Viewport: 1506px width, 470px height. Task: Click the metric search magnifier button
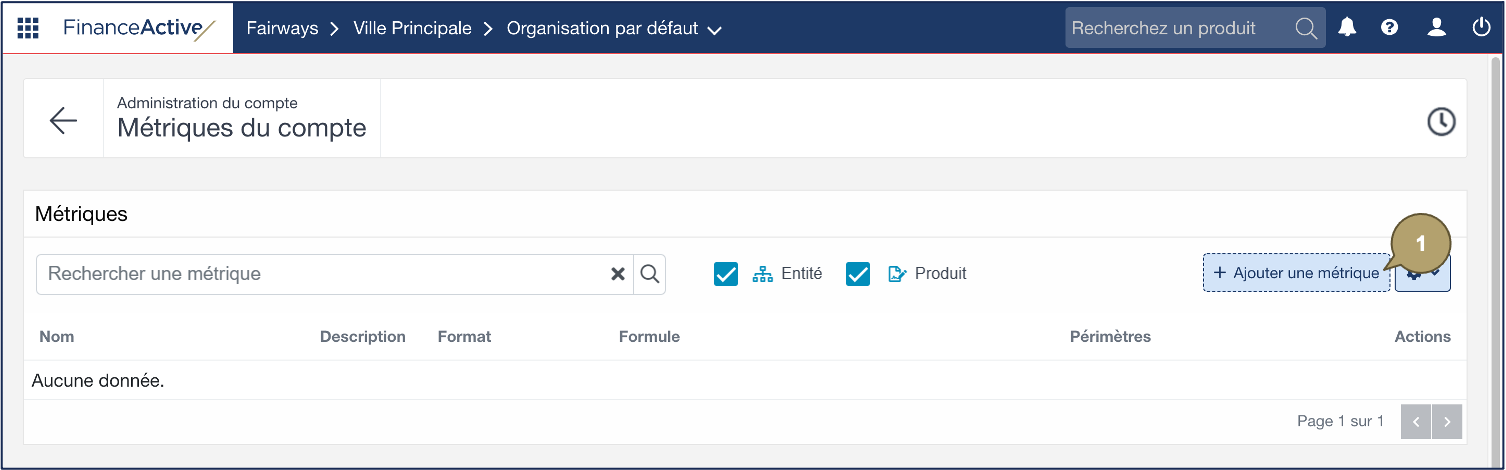click(649, 274)
